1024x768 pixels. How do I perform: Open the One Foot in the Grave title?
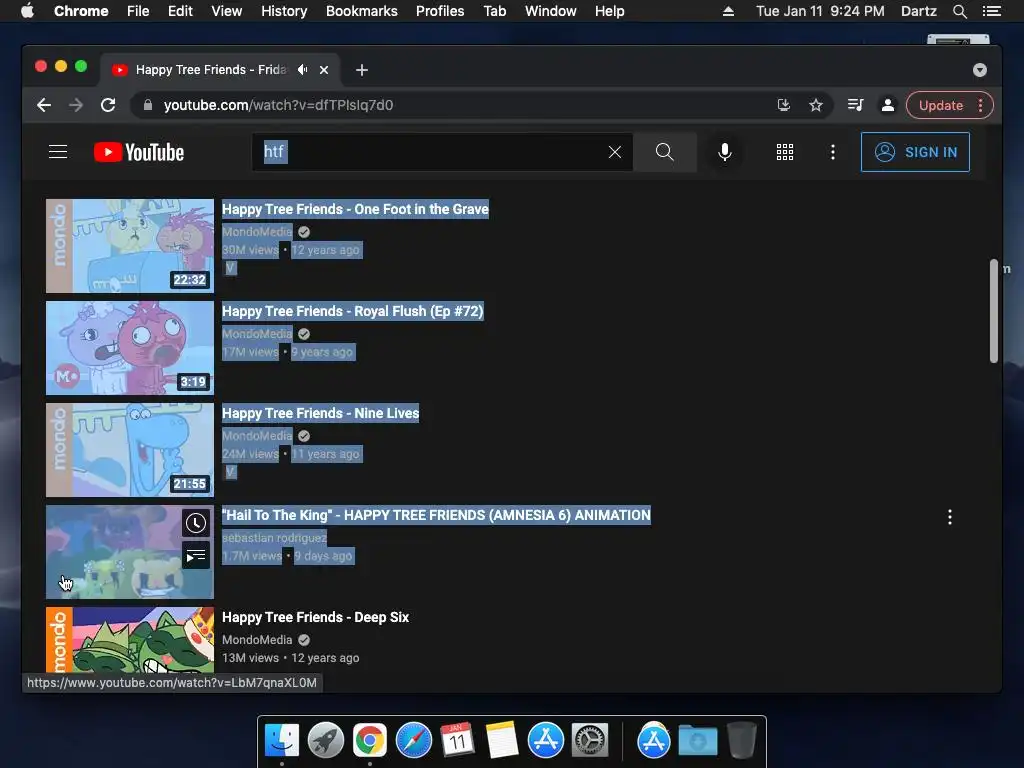tap(355, 209)
